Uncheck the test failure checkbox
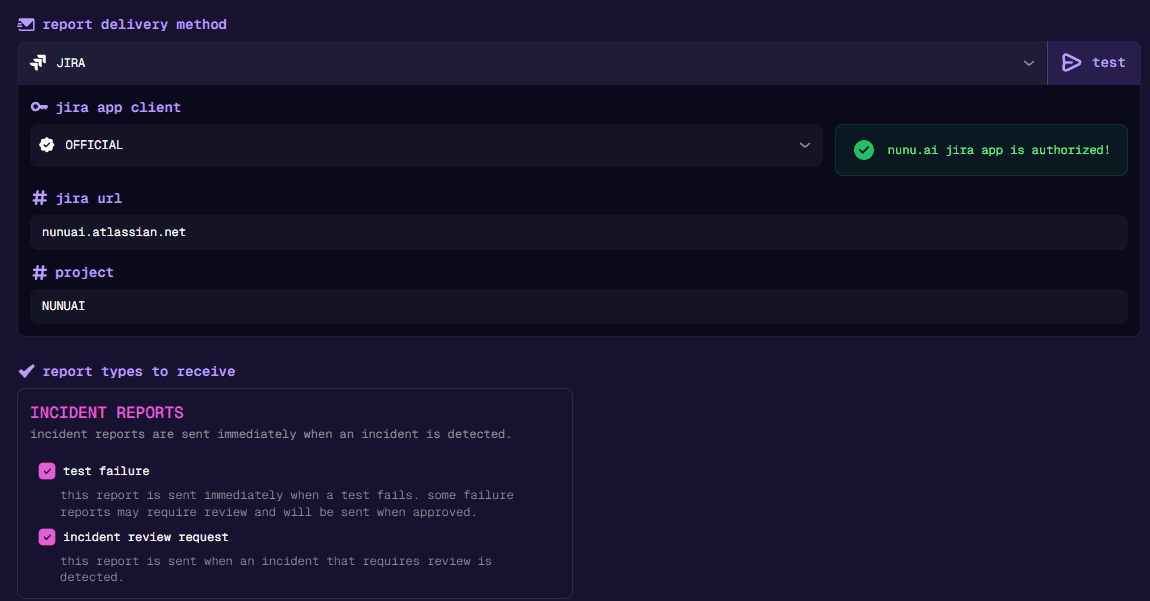 [47, 471]
